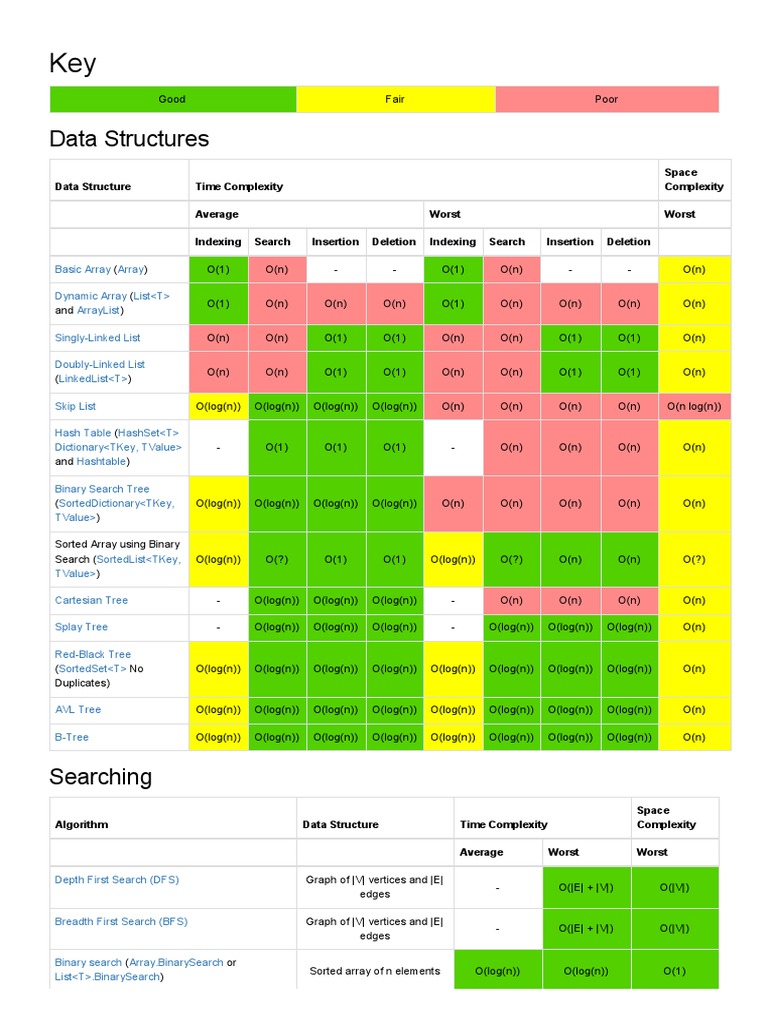Viewport: 768px width, 1024px height.
Task: Open the Singly-Linked List link
Action: click(x=97, y=338)
